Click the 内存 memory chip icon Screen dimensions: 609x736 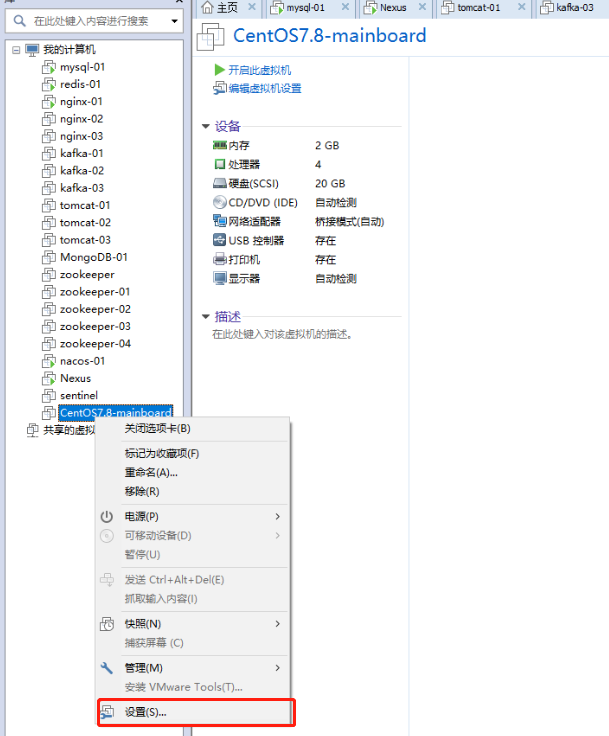coord(220,145)
